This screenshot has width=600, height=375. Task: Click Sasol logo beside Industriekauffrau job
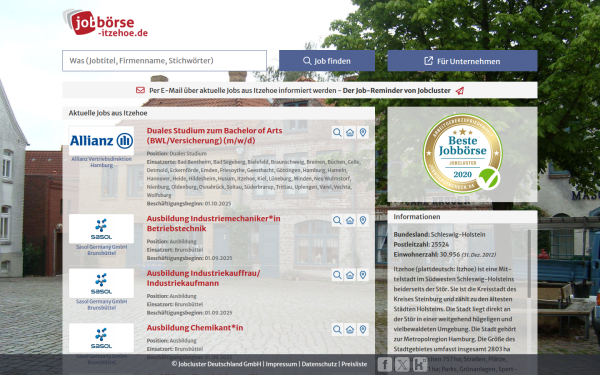point(101,283)
